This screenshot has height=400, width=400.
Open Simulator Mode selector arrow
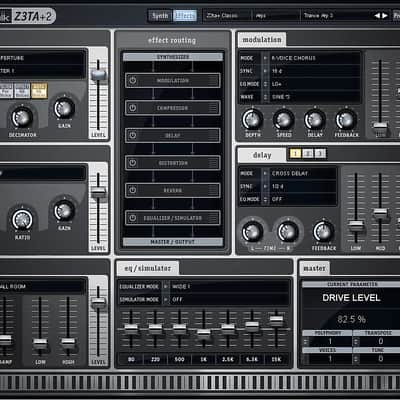point(165,299)
